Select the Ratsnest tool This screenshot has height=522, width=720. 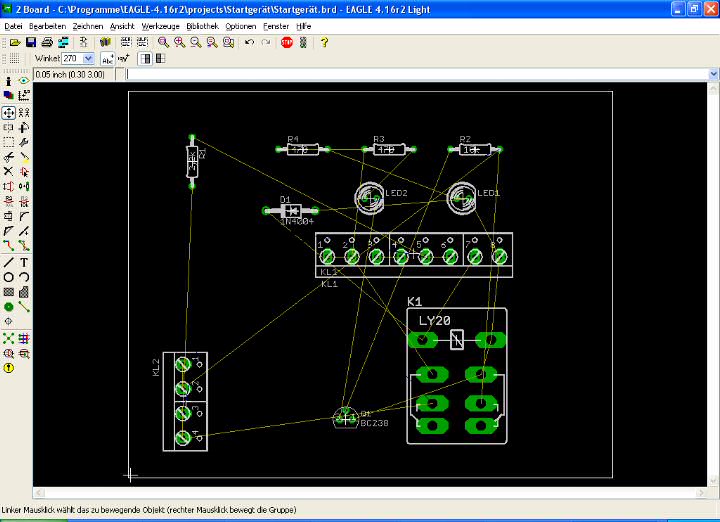point(8,338)
